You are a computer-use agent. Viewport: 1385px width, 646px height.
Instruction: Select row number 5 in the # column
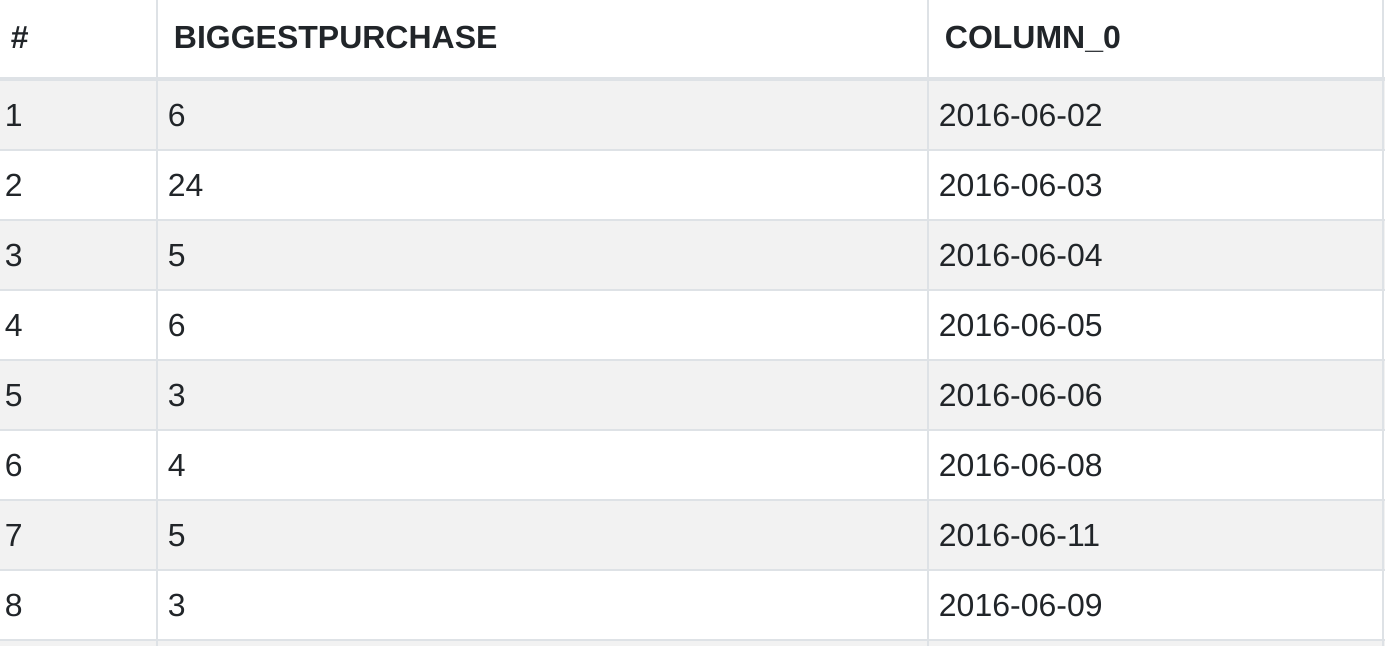[x=14, y=396]
